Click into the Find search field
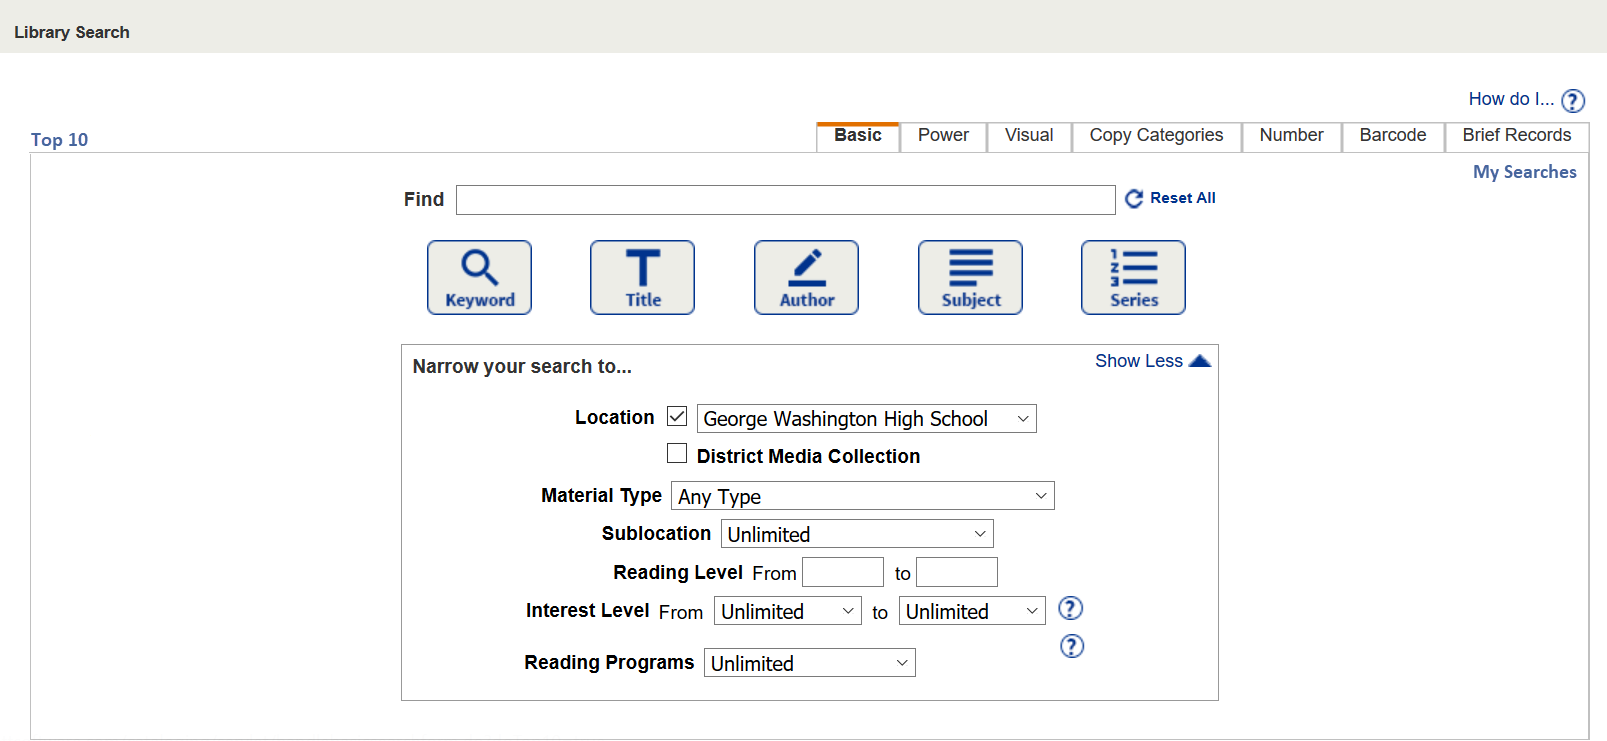This screenshot has height=741, width=1607. pos(785,200)
